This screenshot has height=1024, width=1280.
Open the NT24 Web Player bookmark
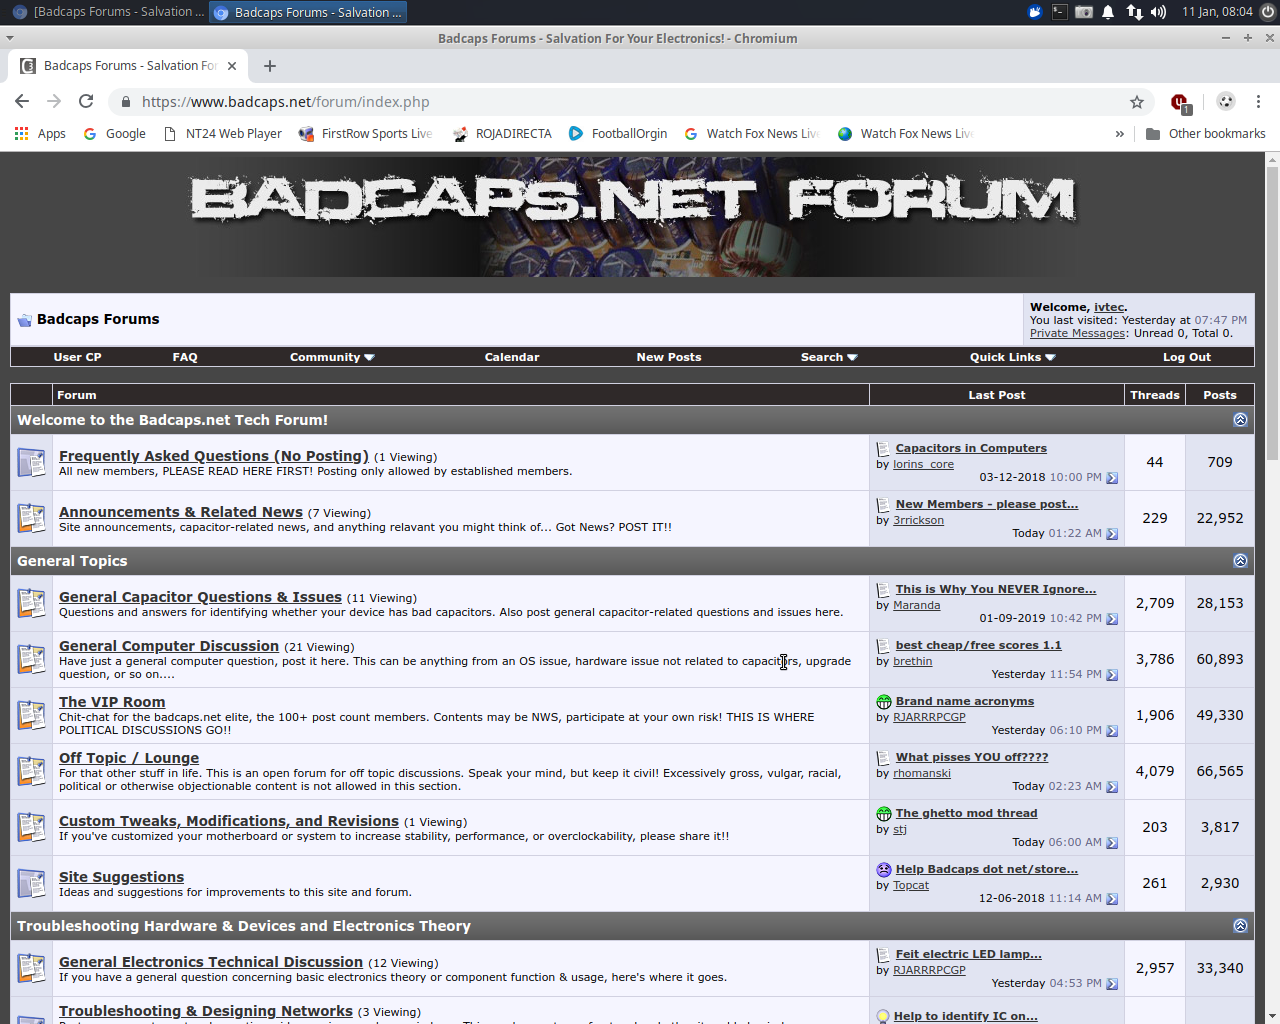point(222,134)
